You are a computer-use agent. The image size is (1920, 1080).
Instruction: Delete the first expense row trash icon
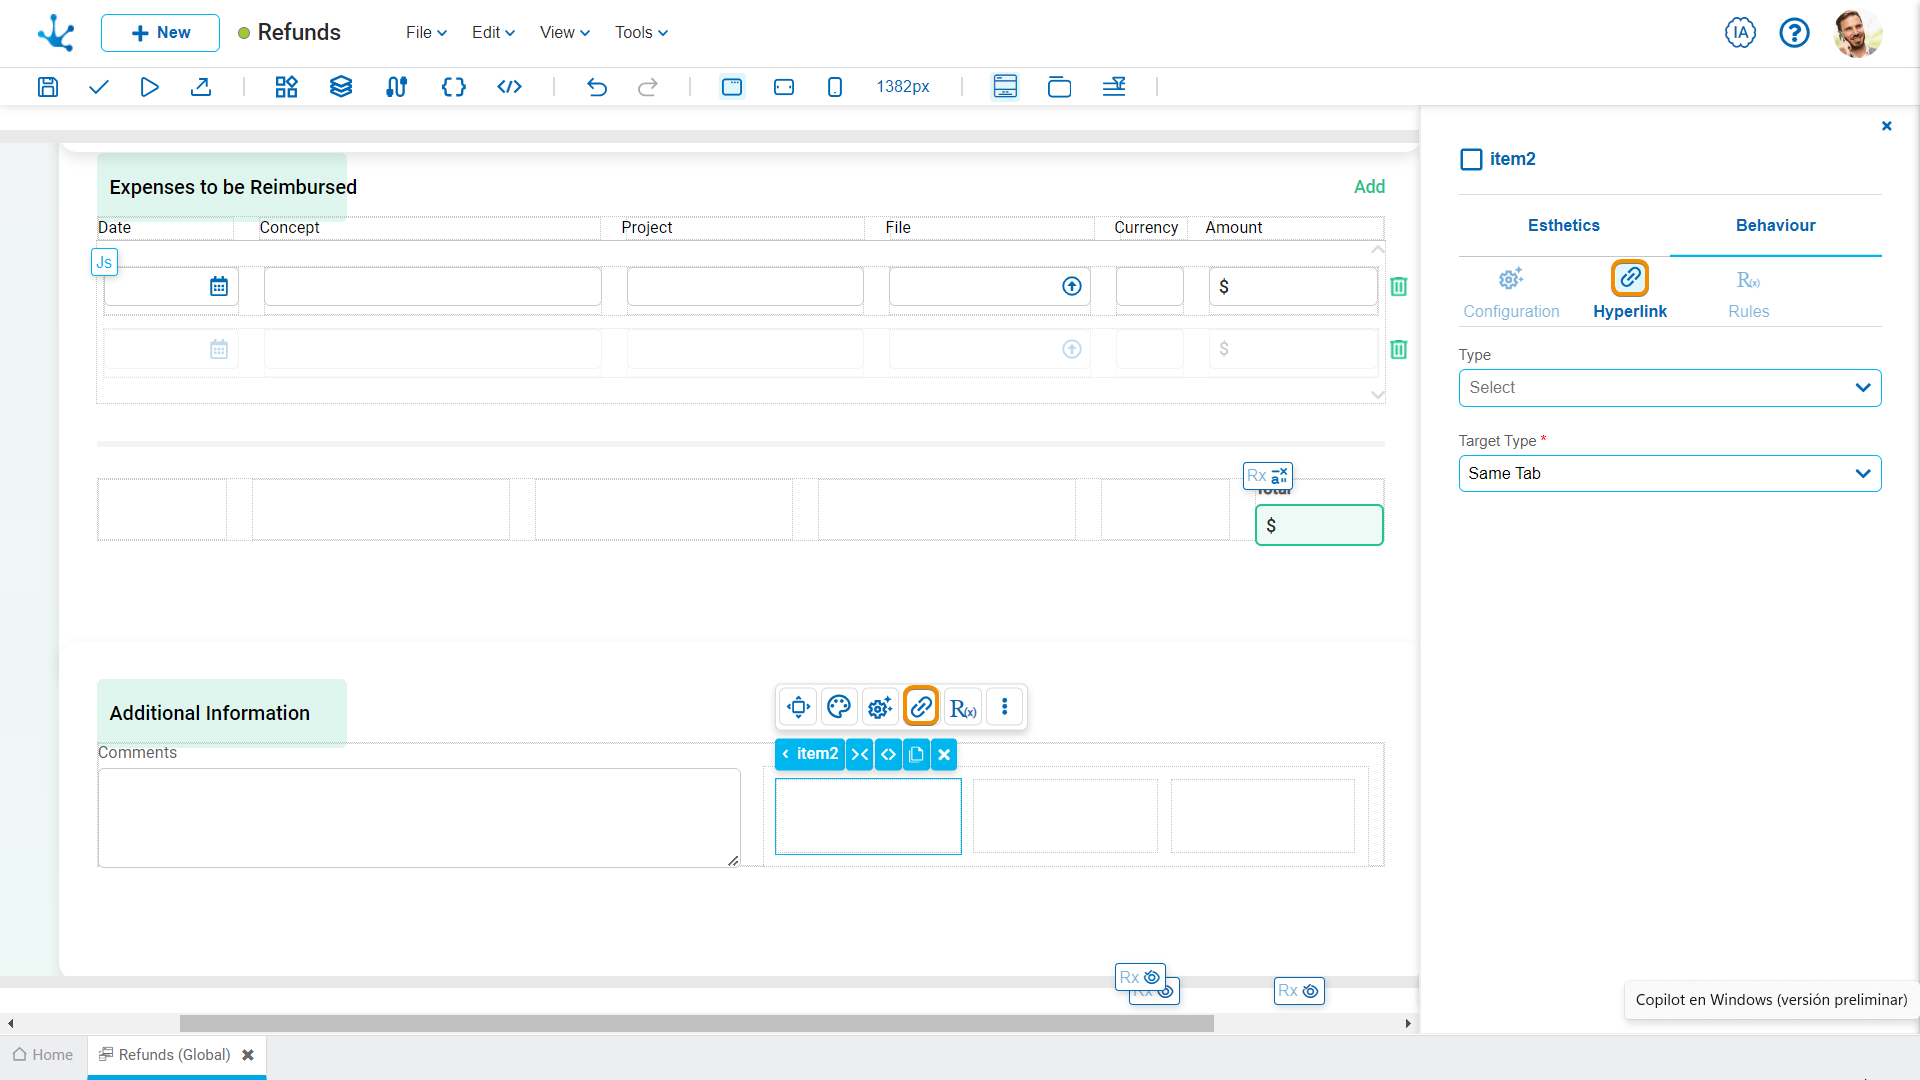1399,287
